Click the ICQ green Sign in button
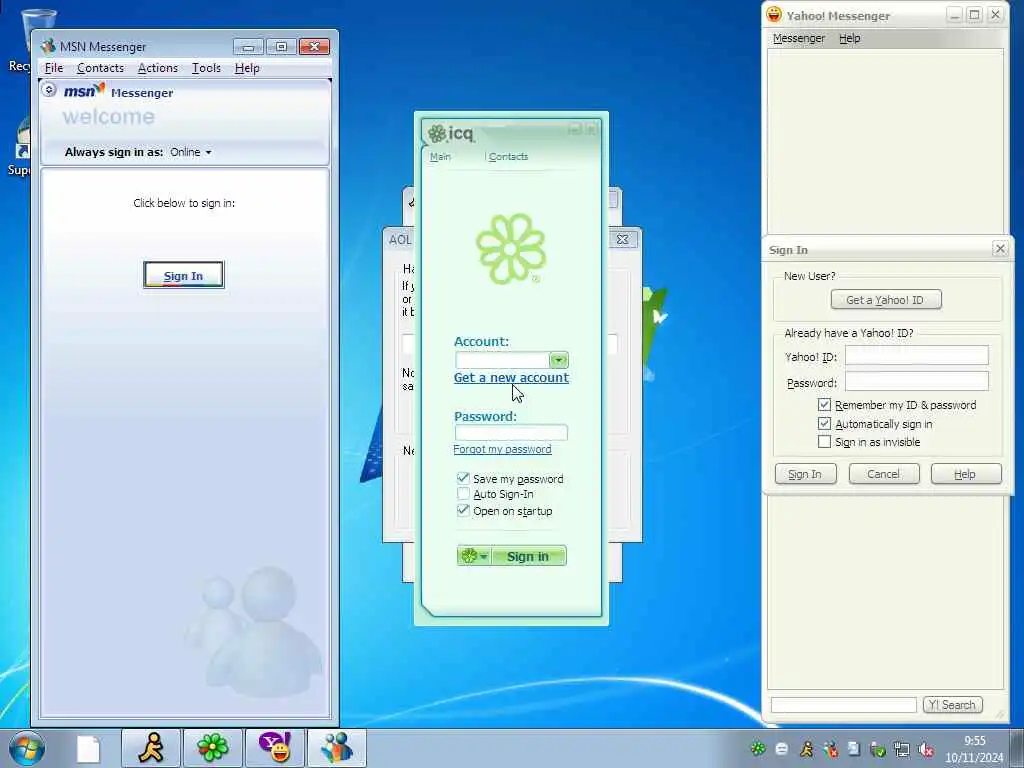 [x=528, y=556]
